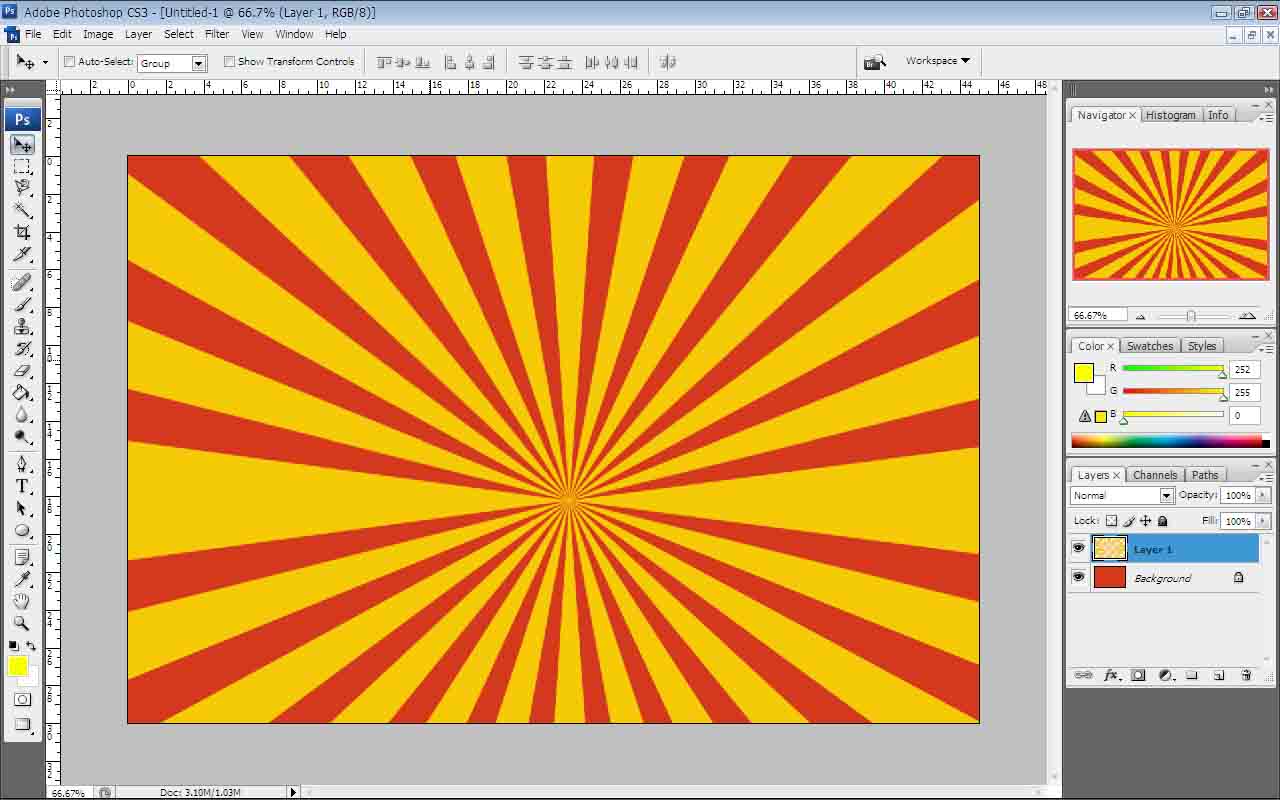
Task: Add a layer style with fx icon
Action: tap(1111, 676)
